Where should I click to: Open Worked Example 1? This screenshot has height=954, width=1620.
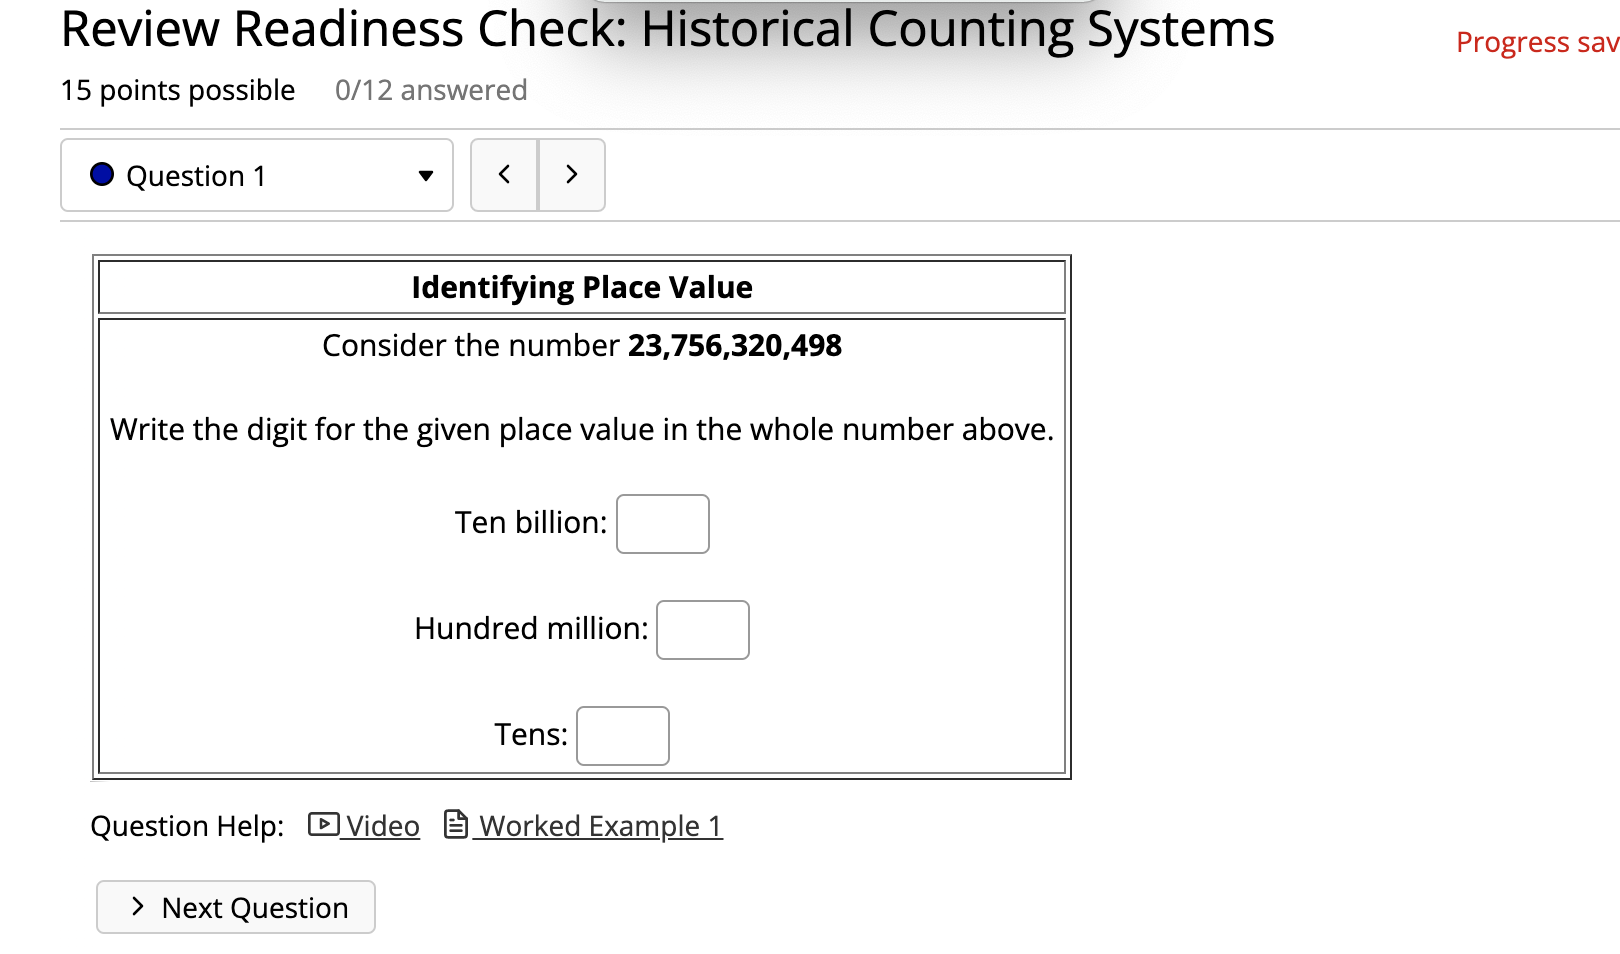(x=597, y=825)
